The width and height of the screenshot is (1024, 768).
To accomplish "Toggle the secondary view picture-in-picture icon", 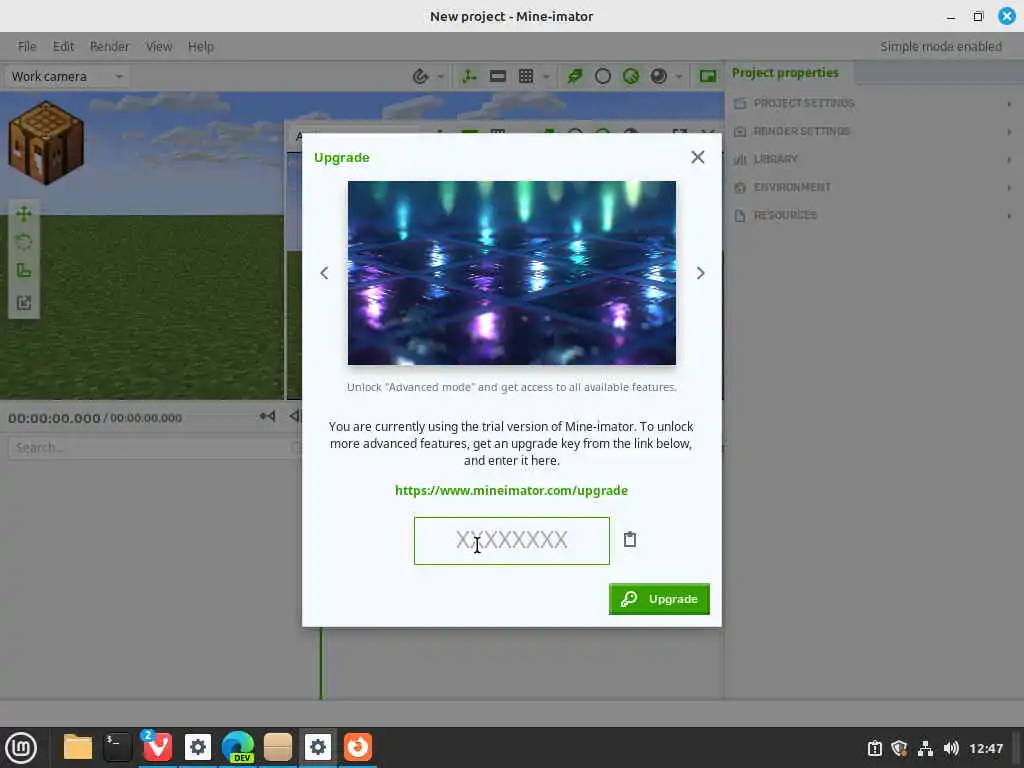I will pyautogui.click(x=708, y=76).
